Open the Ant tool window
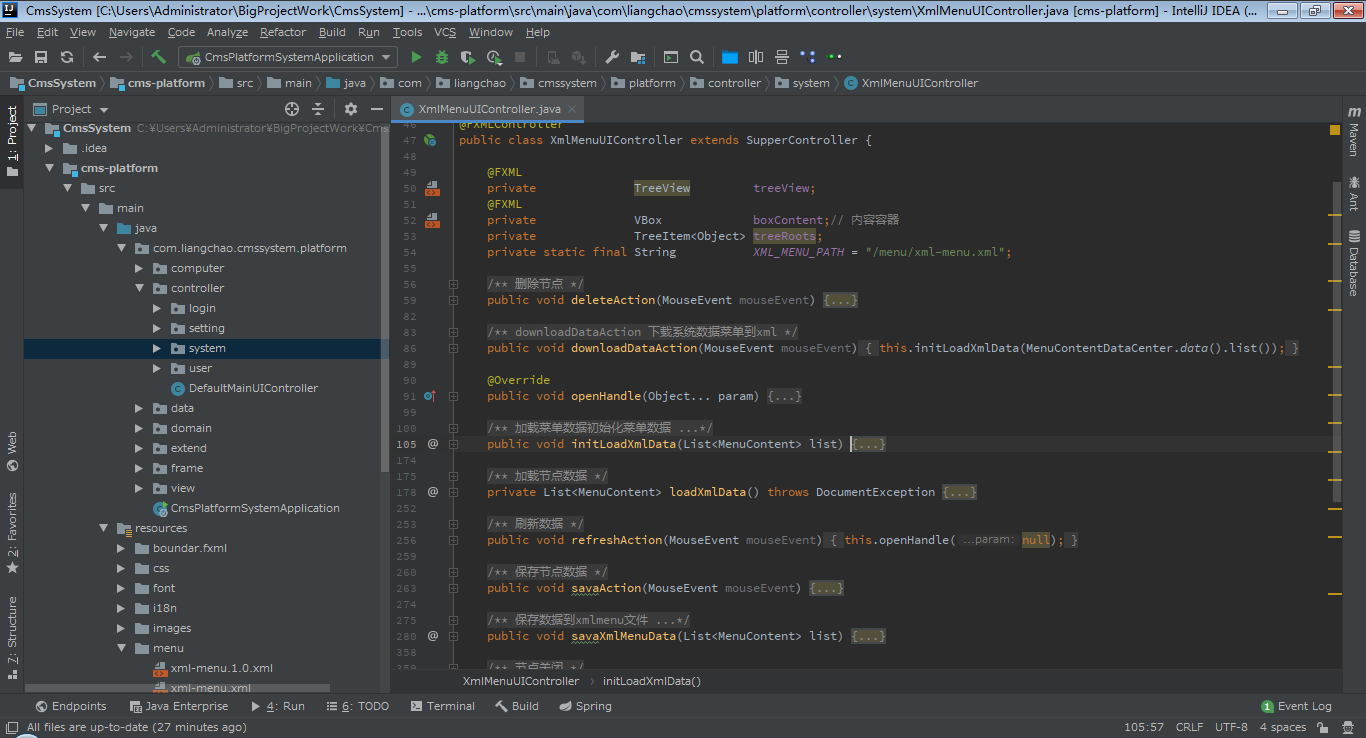Viewport: 1366px width, 738px height. tap(1354, 192)
